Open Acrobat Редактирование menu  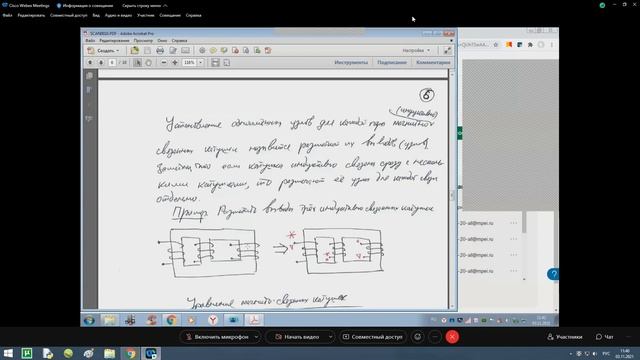point(114,40)
